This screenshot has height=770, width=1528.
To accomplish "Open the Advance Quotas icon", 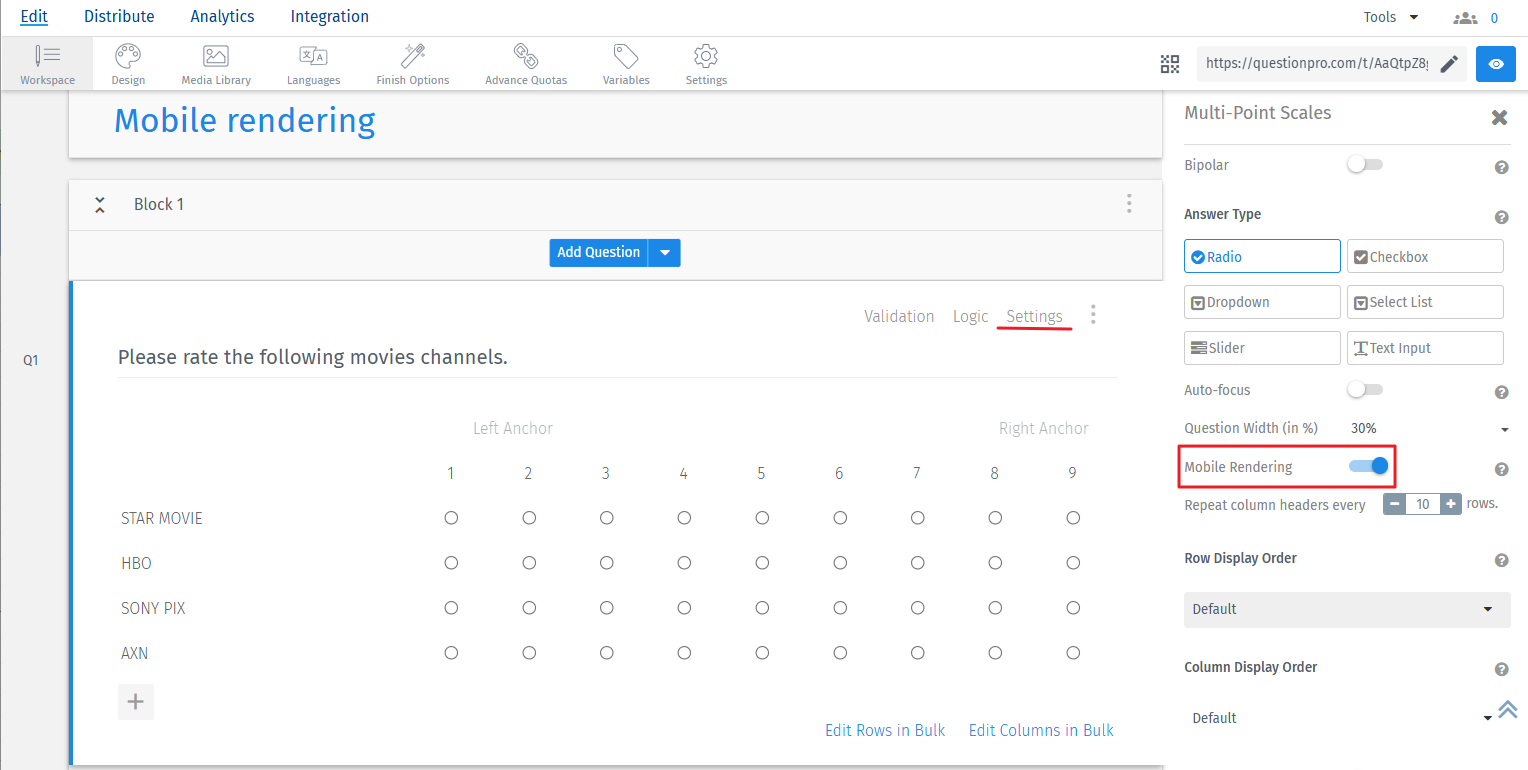I will point(526,56).
